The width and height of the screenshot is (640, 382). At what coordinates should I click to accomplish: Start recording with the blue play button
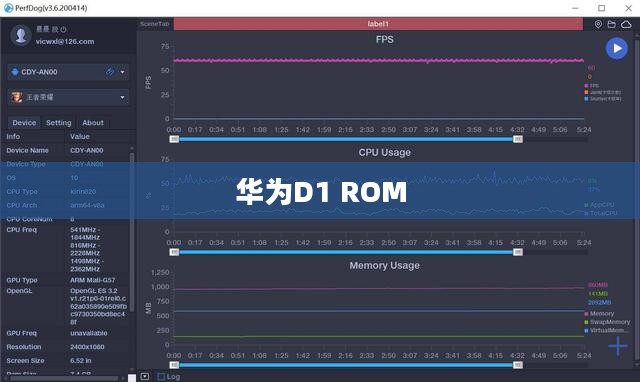point(616,48)
